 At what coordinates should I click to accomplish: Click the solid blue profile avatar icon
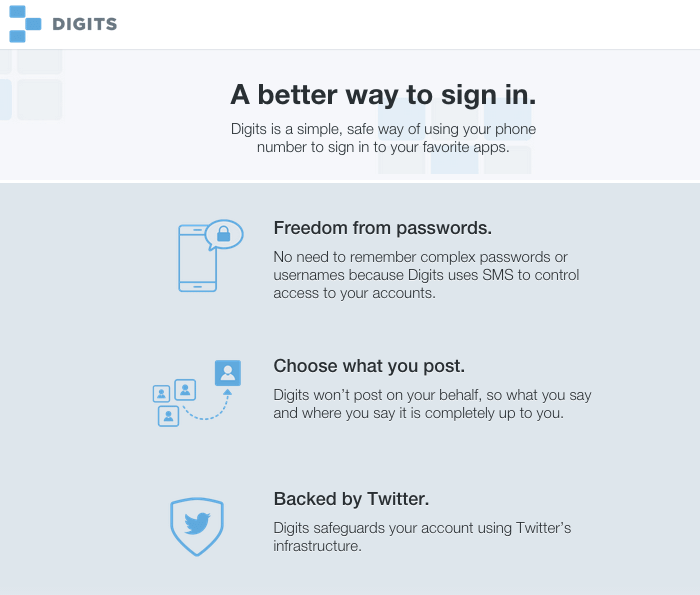(228, 373)
